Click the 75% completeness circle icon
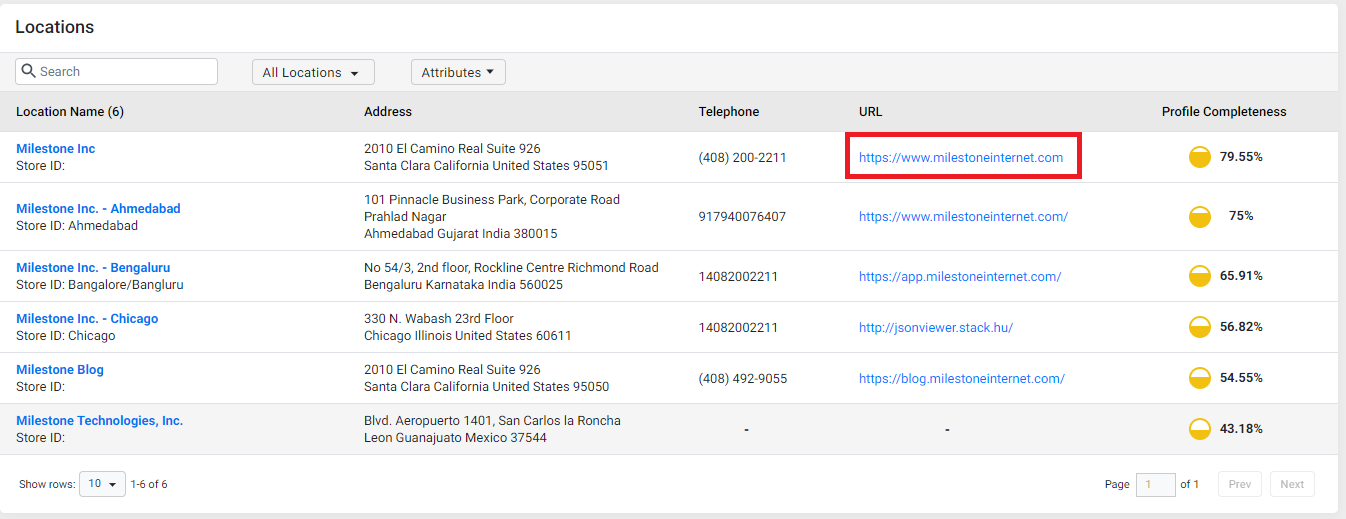Viewport: 1346px width, 519px height. pos(1200,216)
